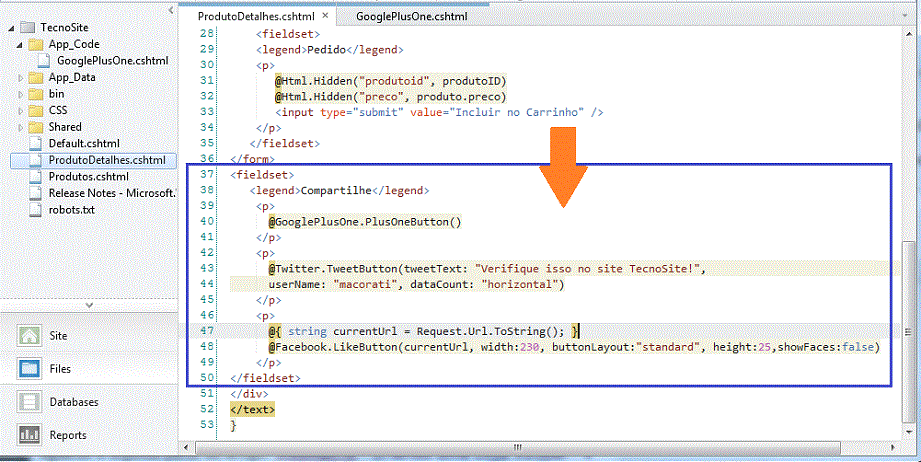The width and height of the screenshot is (921, 462).
Task: Open the Databases workspace icon
Action: pyautogui.click(x=29, y=402)
